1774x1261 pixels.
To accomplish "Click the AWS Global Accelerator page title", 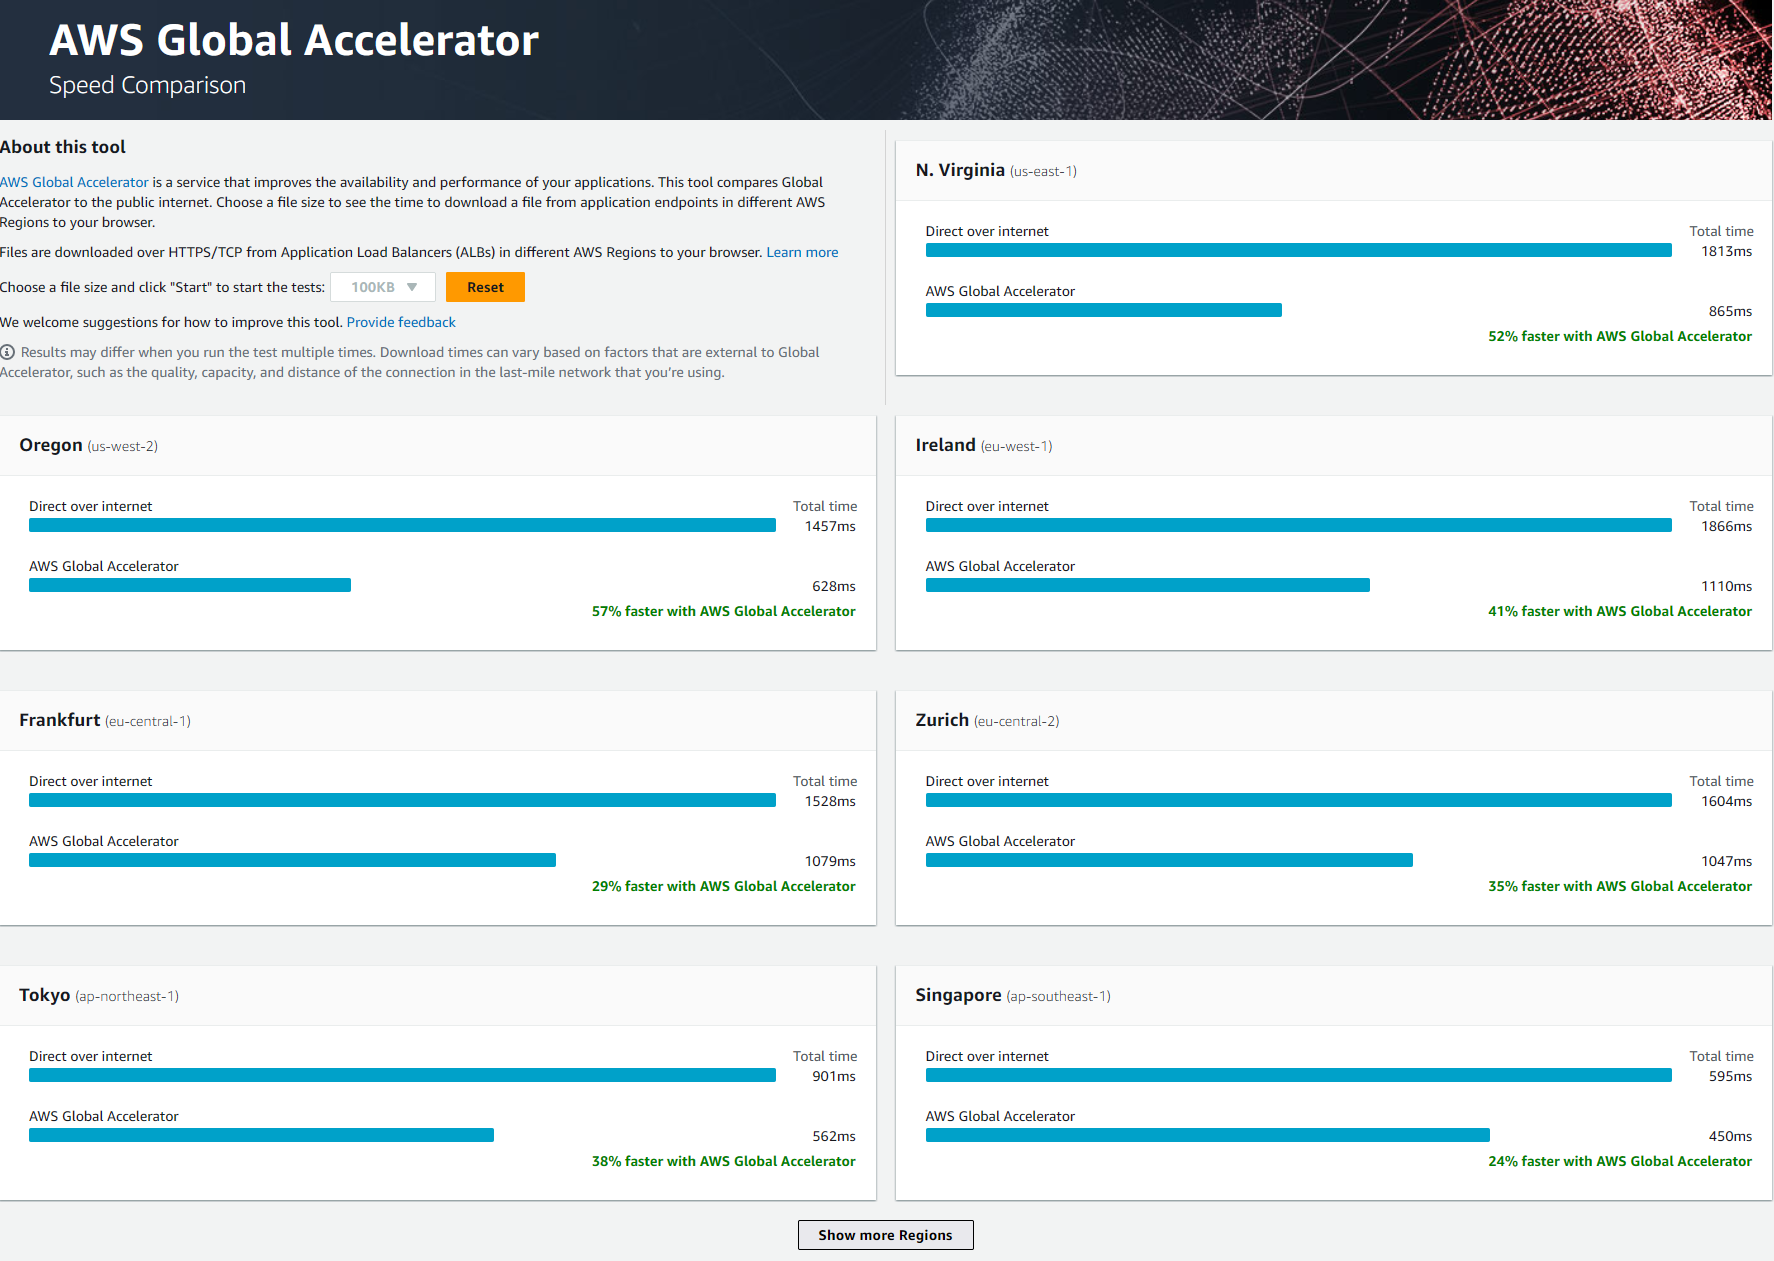I will [x=294, y=40].
